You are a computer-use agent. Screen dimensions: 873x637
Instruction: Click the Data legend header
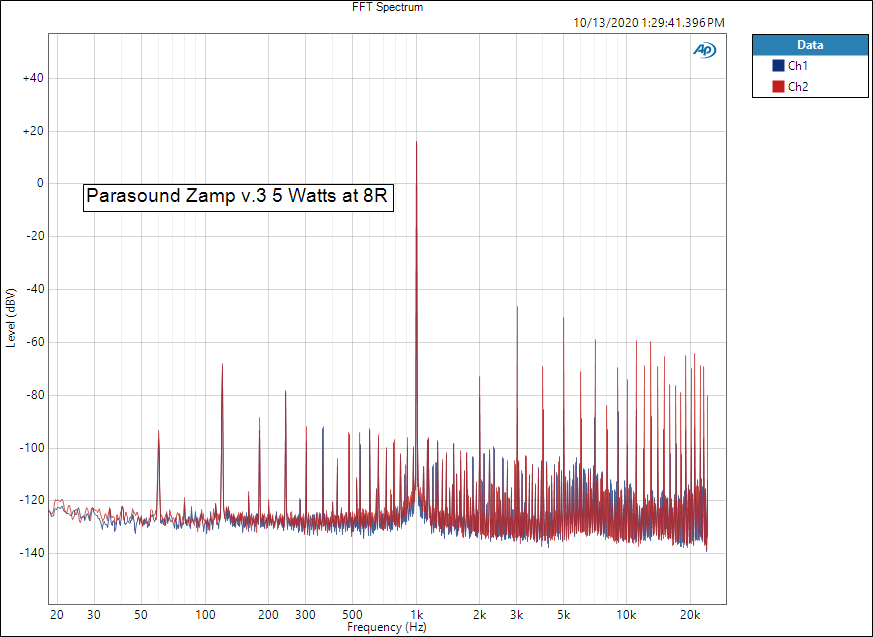(x=810, y=45)
